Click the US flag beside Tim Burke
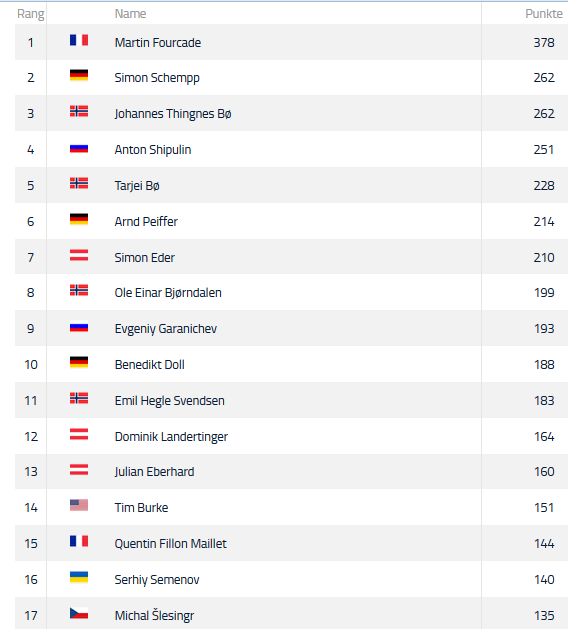Viewport: 568px width, 629px height. (79, 505)
